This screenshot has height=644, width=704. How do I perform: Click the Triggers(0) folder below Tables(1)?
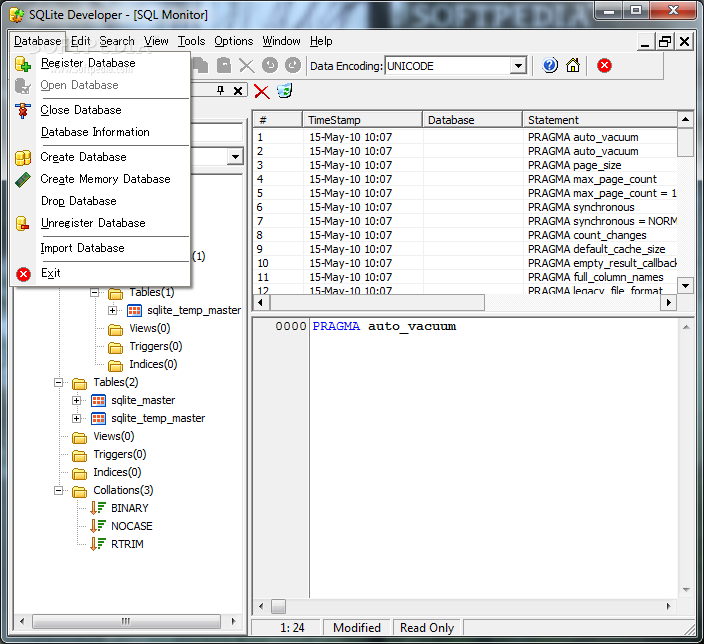[x=115, y=347]
